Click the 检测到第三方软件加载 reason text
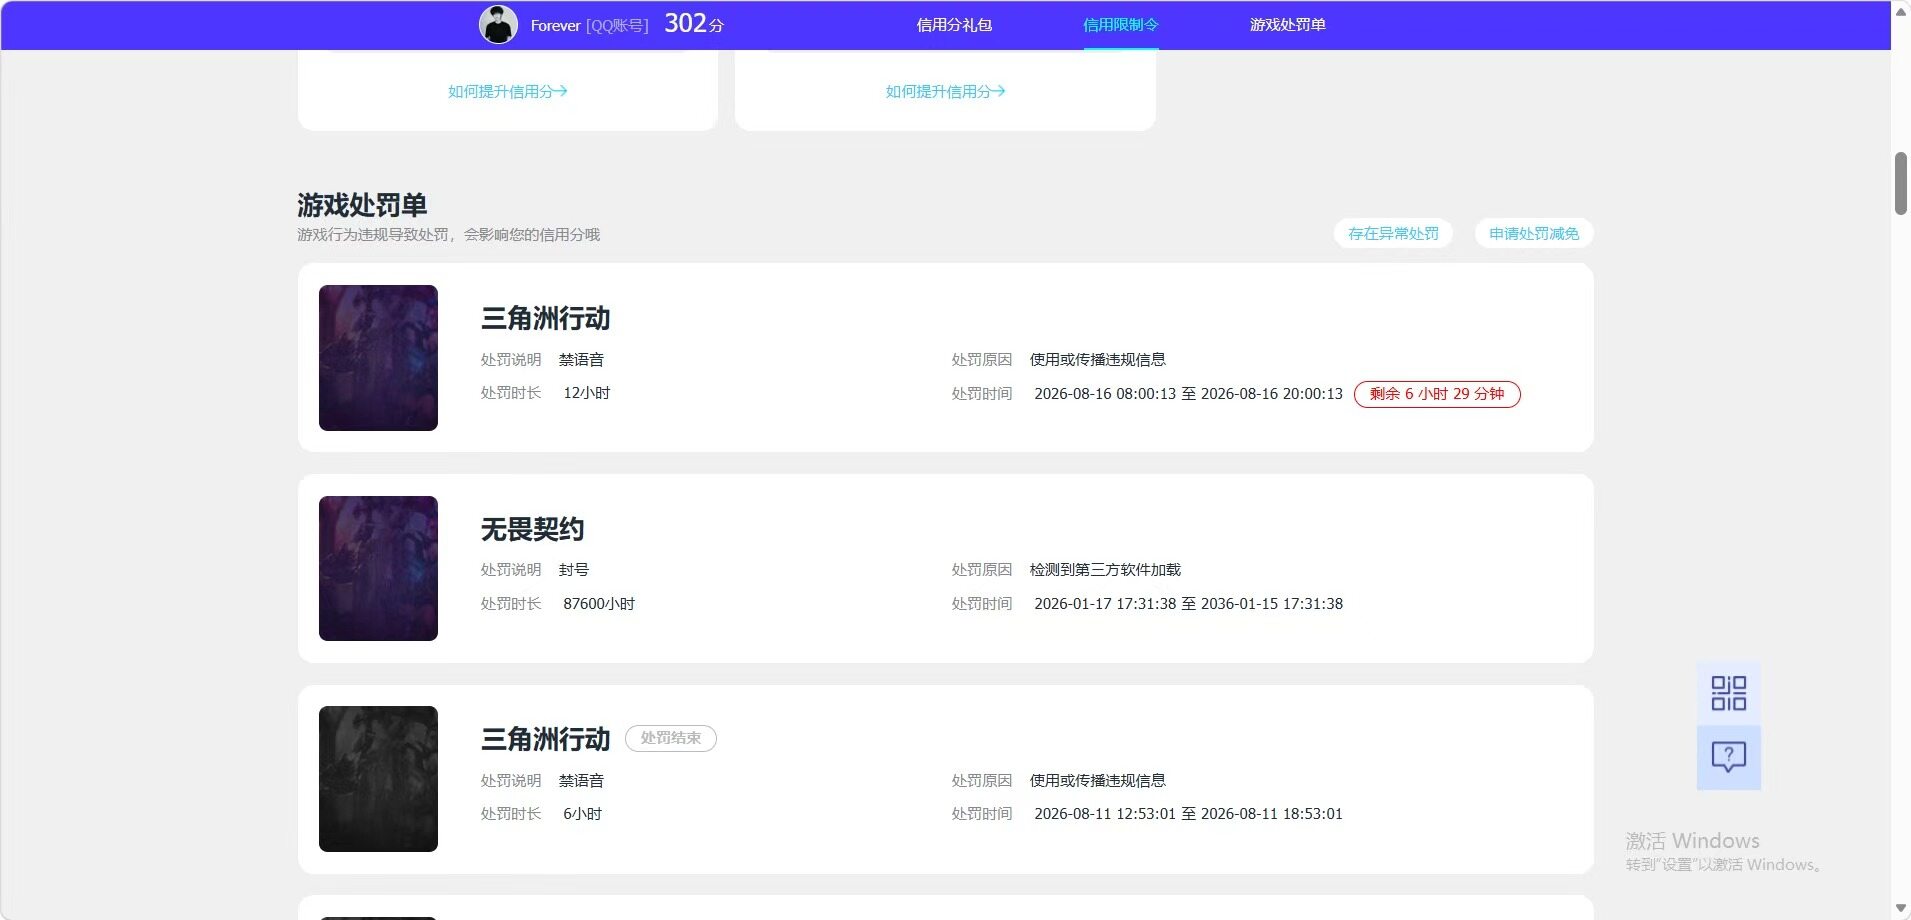This screenshot has width=1911, height=920. pos(1105,570)
